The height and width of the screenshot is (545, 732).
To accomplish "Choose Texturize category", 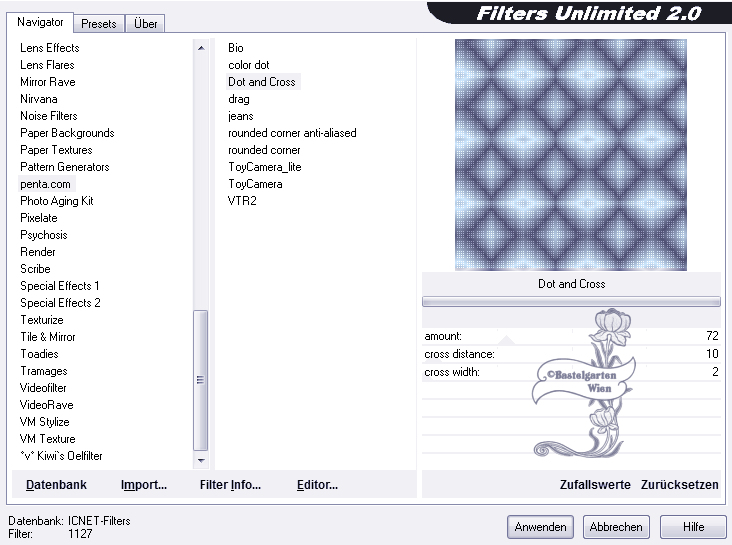I will (42, 320).
